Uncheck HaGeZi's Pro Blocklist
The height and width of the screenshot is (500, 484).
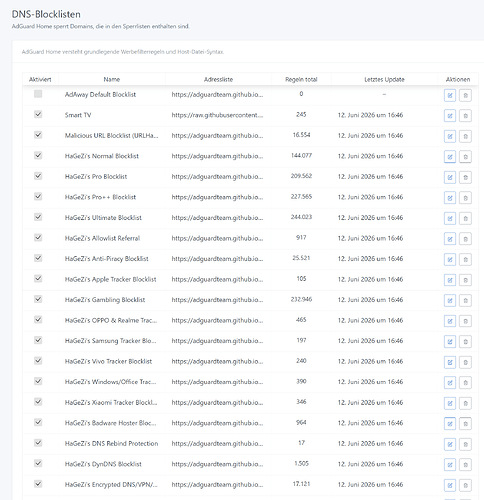[38, 176]
